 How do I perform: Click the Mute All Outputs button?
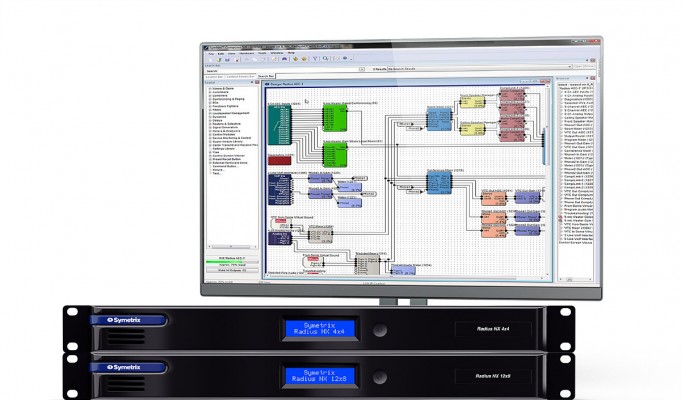point(232,270)
